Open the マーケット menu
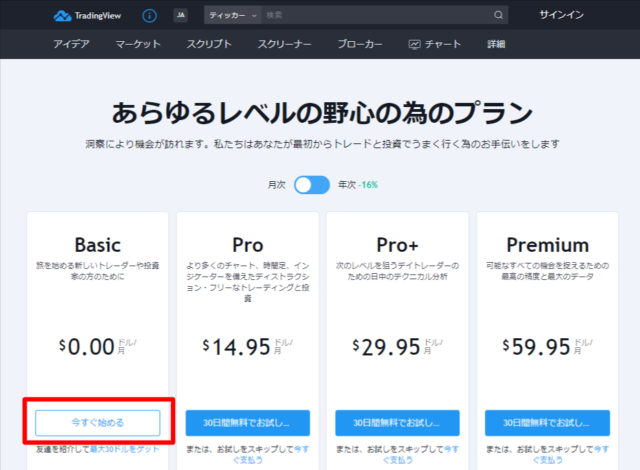This screenshot has height=470, width=640. point(138,44)
